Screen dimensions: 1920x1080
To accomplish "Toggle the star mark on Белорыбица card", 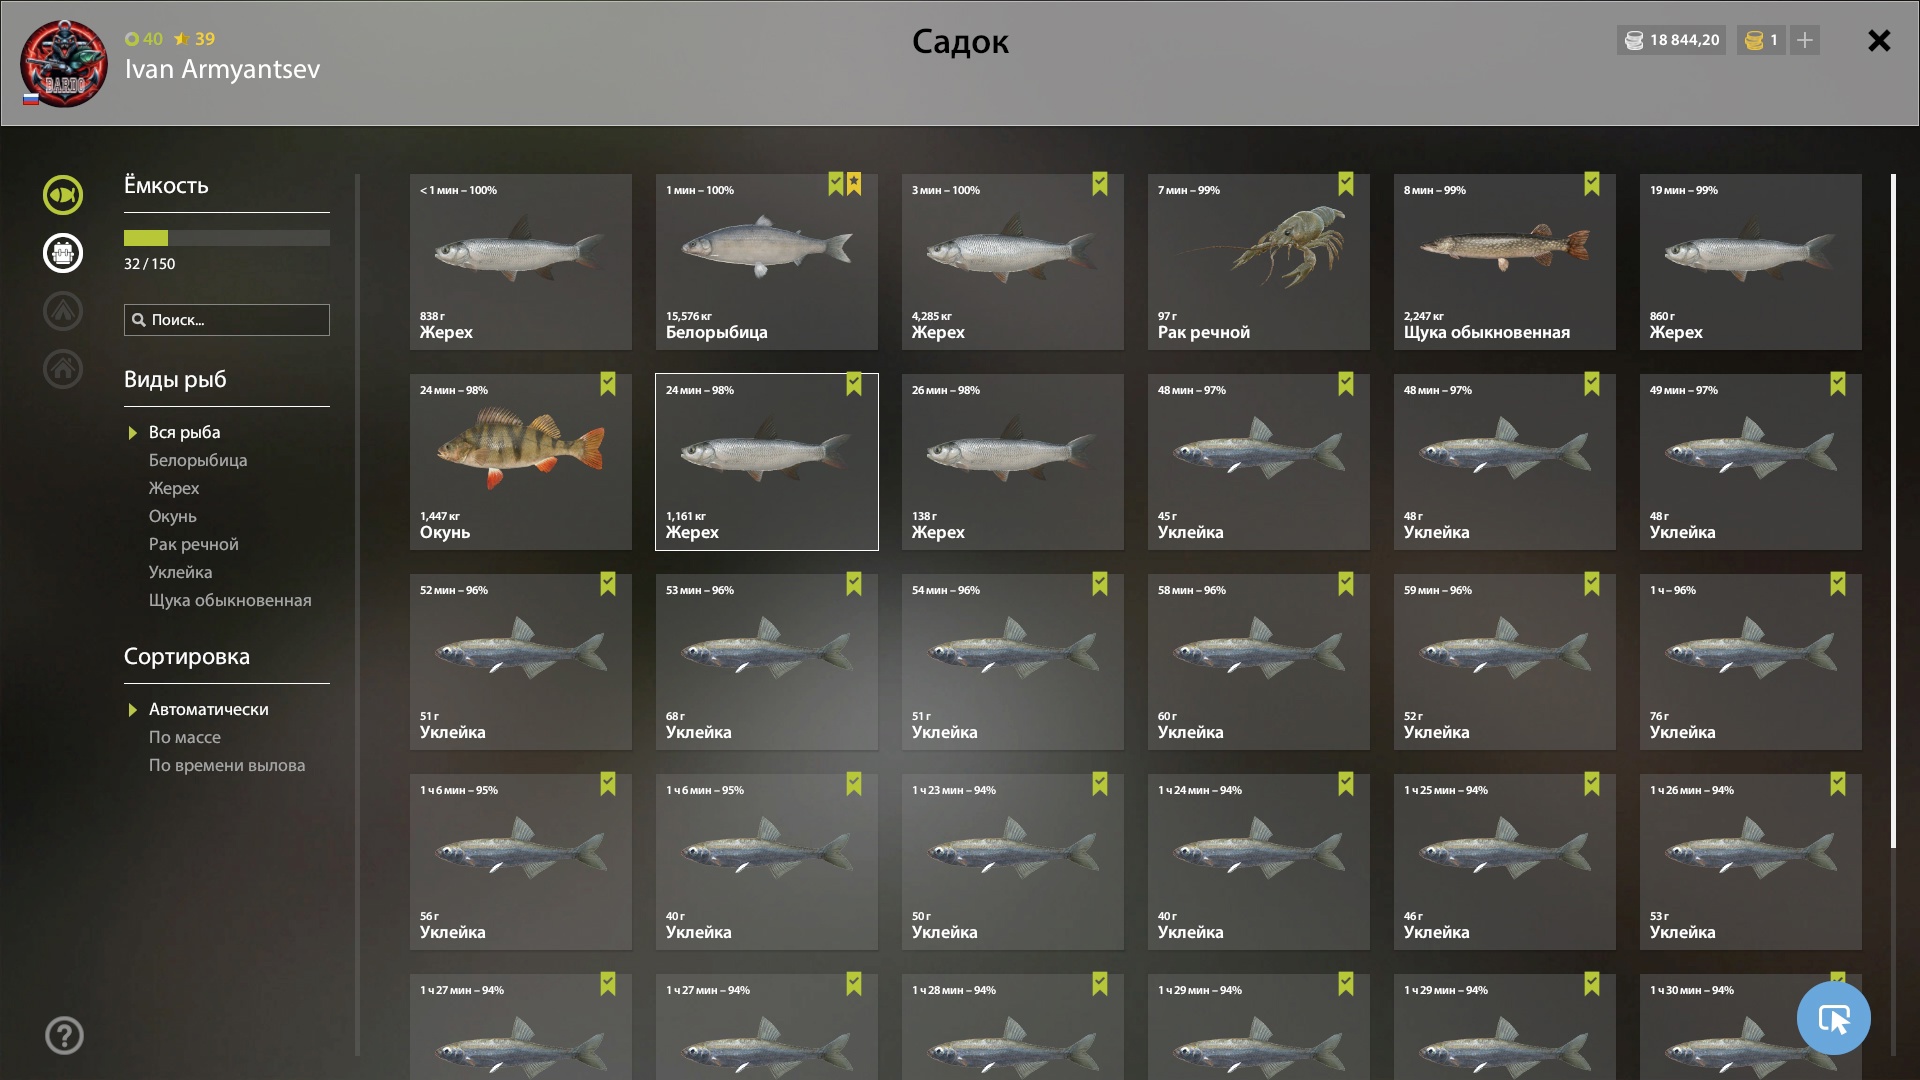I will pos(854,184).
